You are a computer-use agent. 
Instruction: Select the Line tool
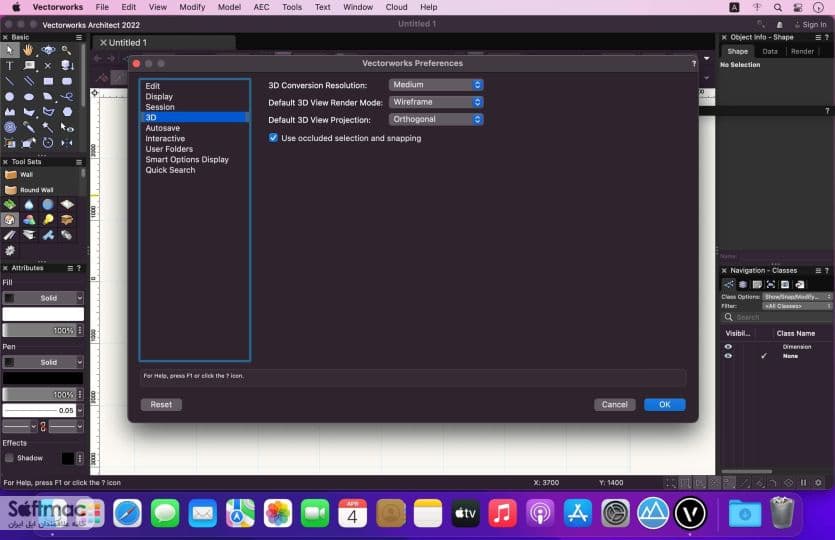(x=10, y=81)
